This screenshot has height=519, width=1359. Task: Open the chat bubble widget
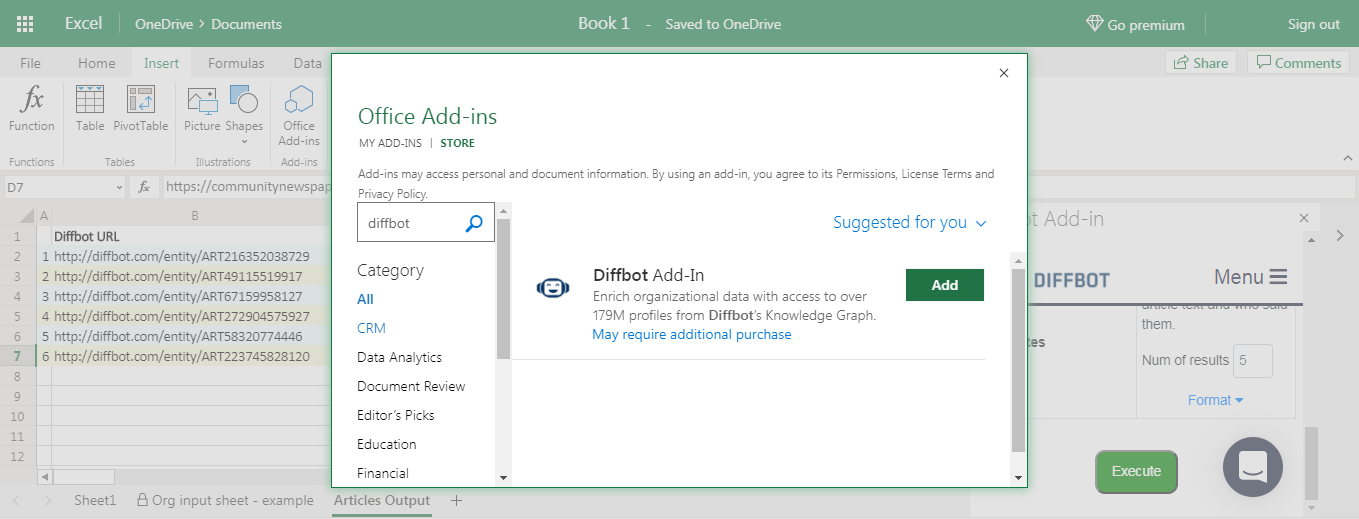1253,466
